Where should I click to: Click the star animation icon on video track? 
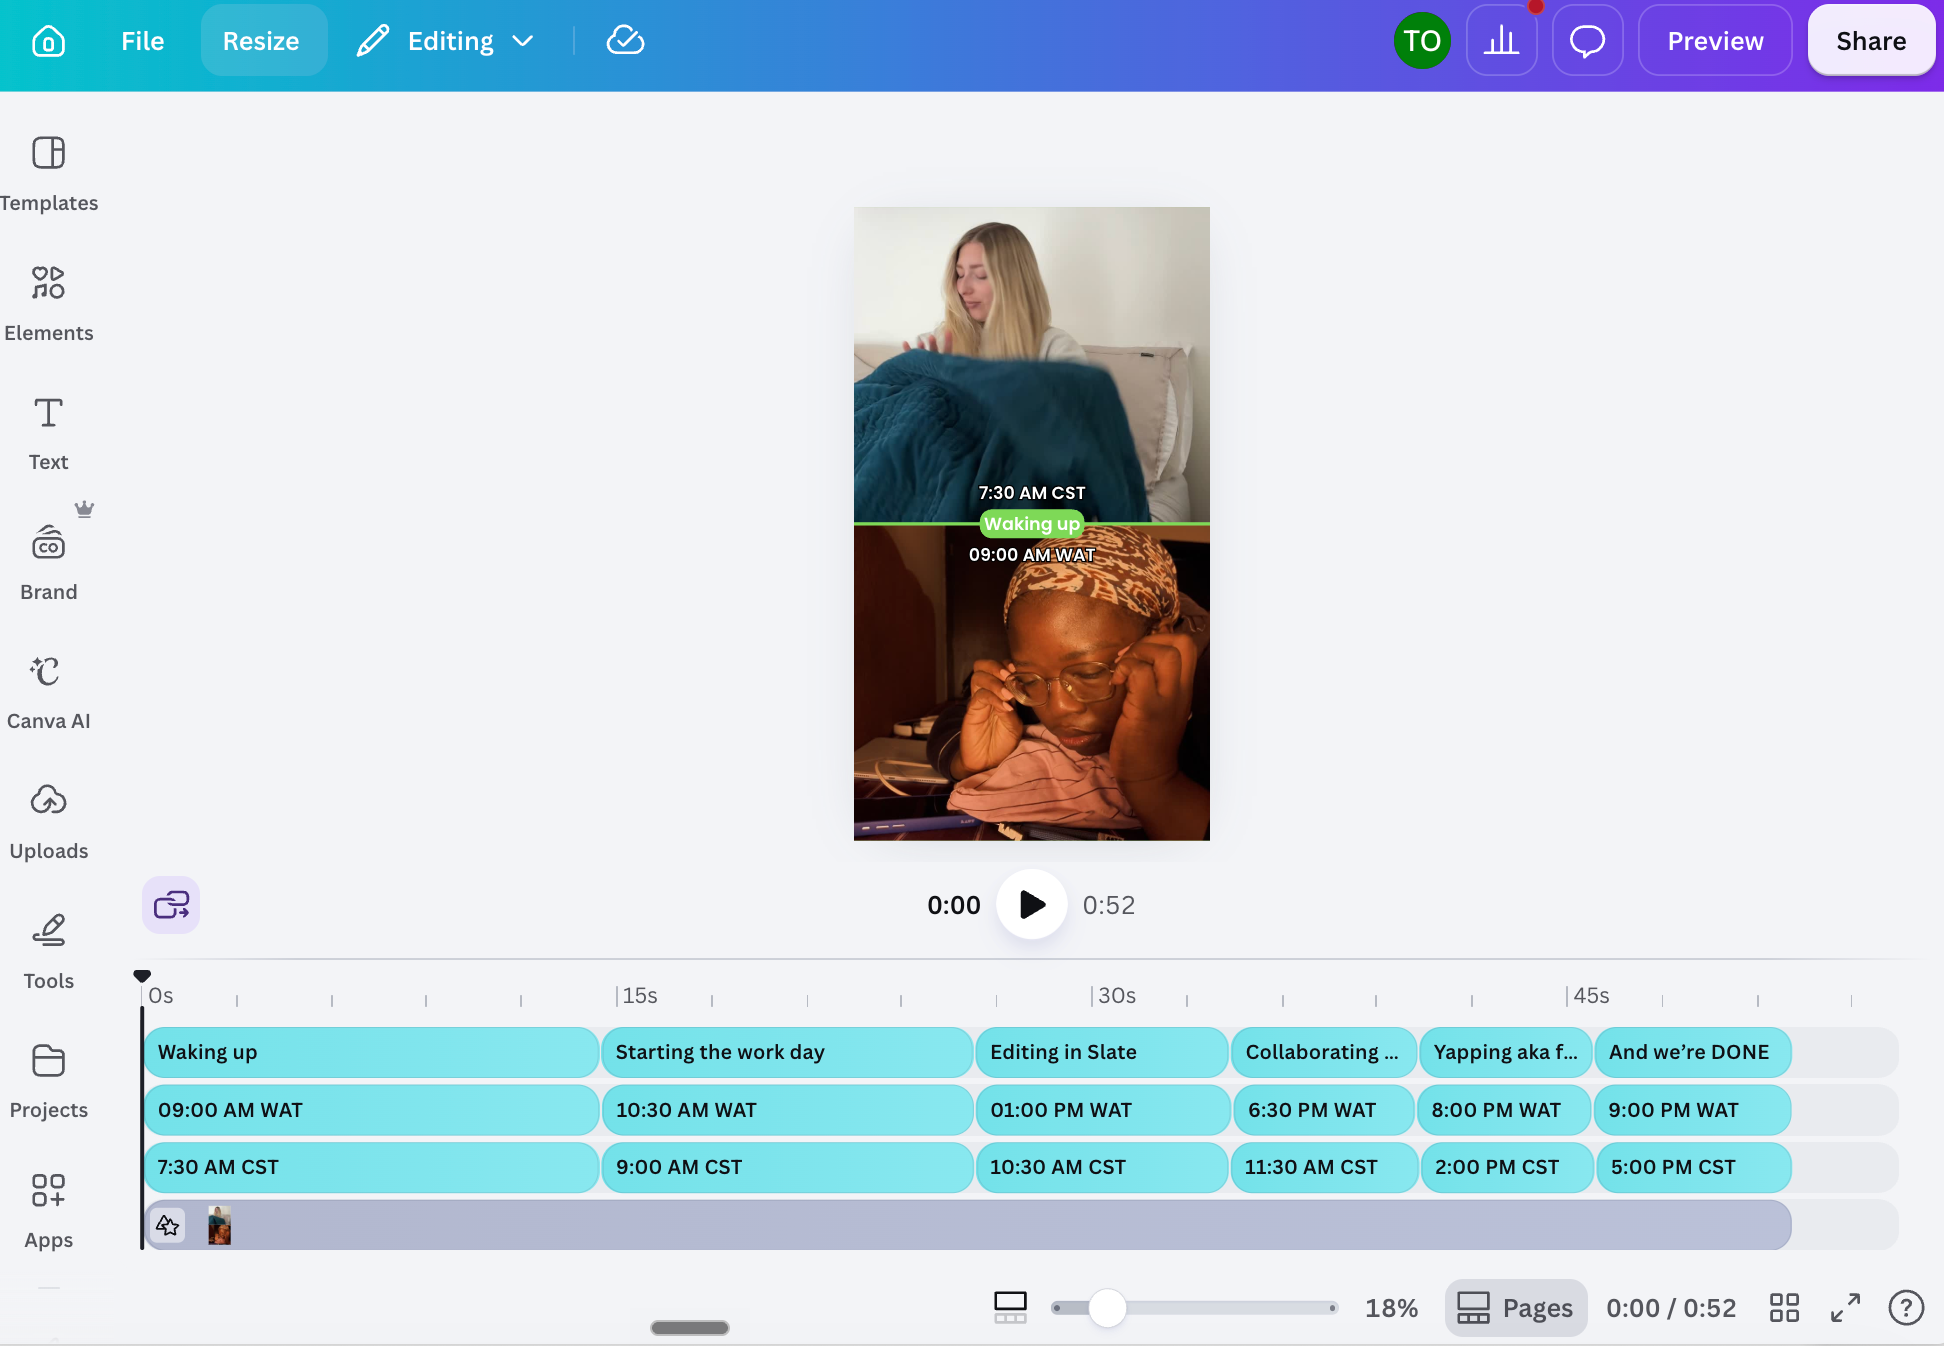click(x=168, y=1225)
